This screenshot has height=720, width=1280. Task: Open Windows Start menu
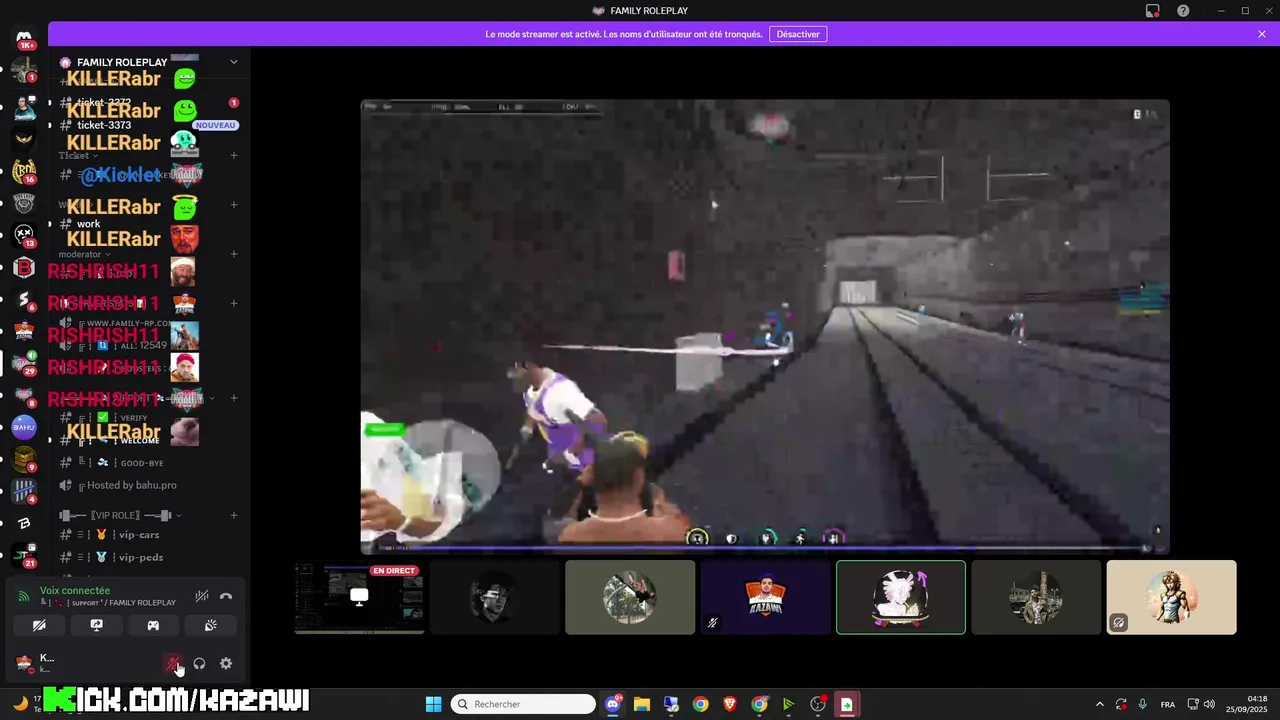pyautogui.click(x=434, y=704)
